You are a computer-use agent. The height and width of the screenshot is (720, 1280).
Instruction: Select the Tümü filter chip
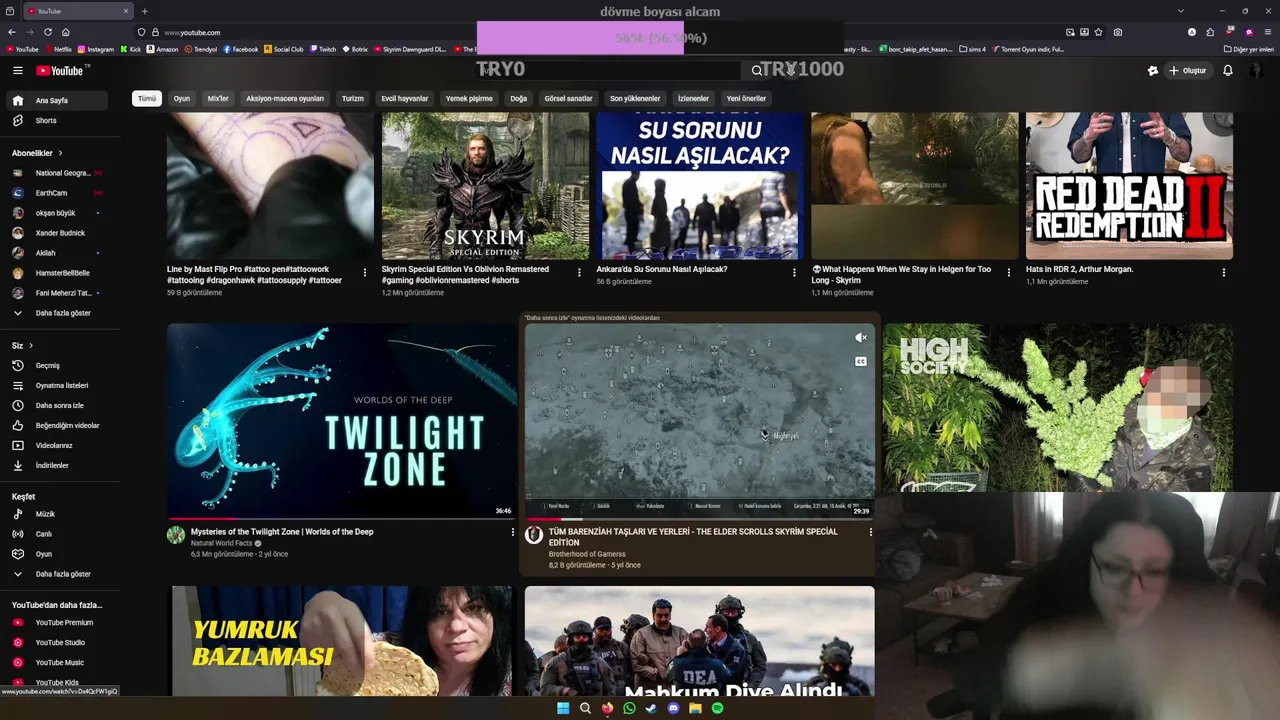[147, 99]
